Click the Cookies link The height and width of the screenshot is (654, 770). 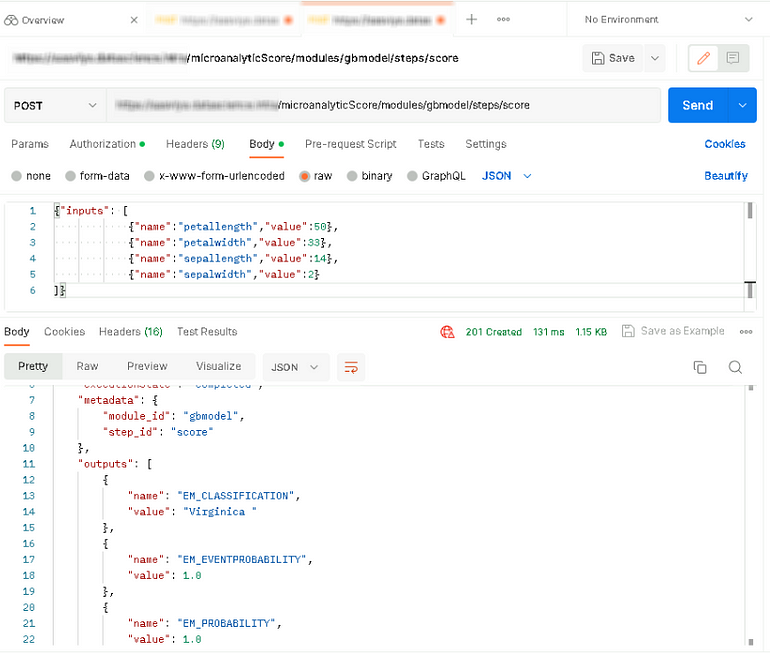point(724,144)
